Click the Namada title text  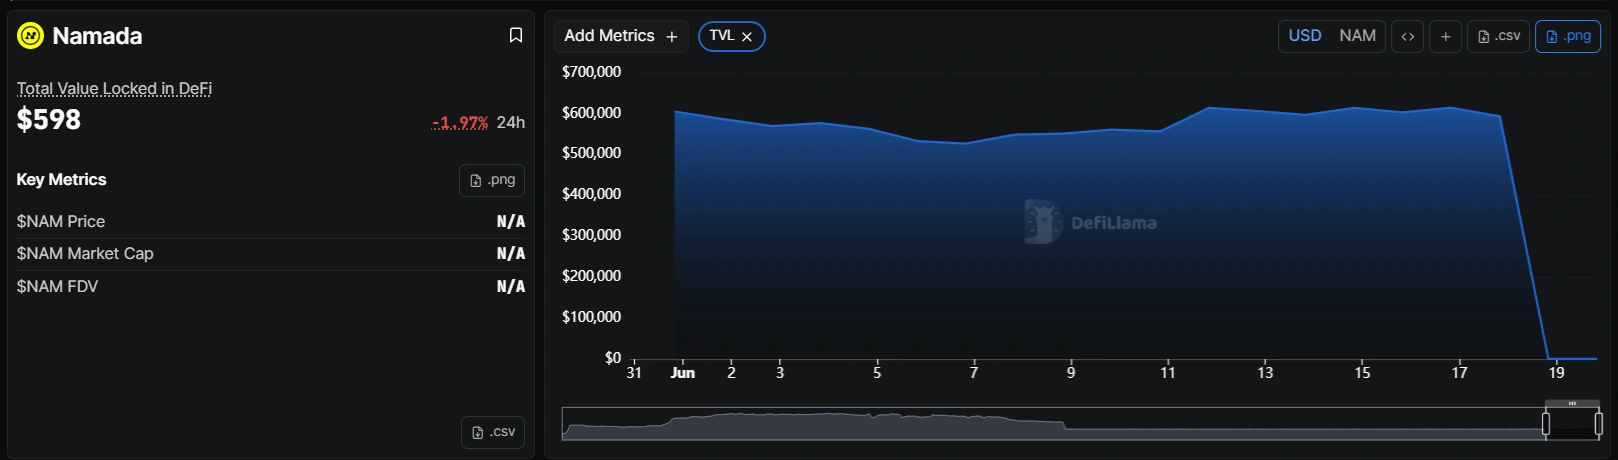click(x=97, y=36)
